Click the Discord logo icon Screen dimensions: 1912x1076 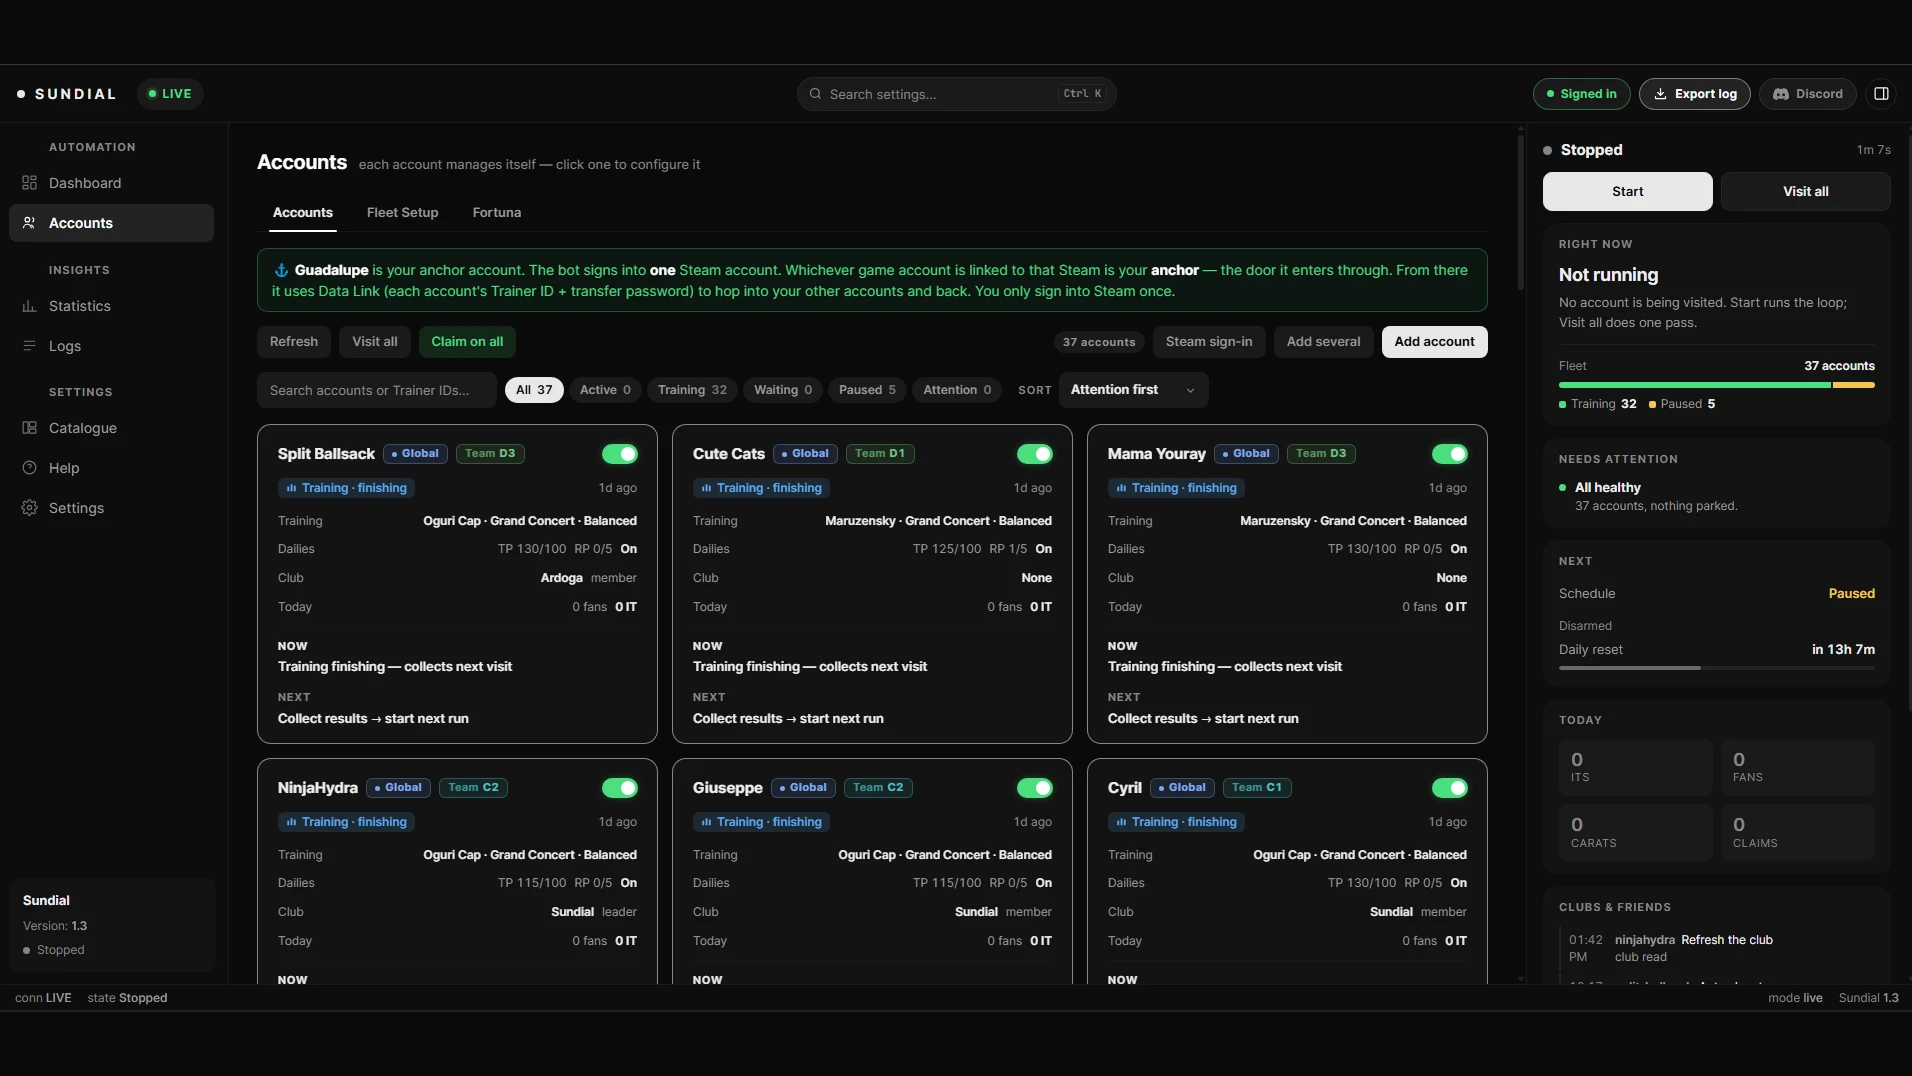(1781, 94)
